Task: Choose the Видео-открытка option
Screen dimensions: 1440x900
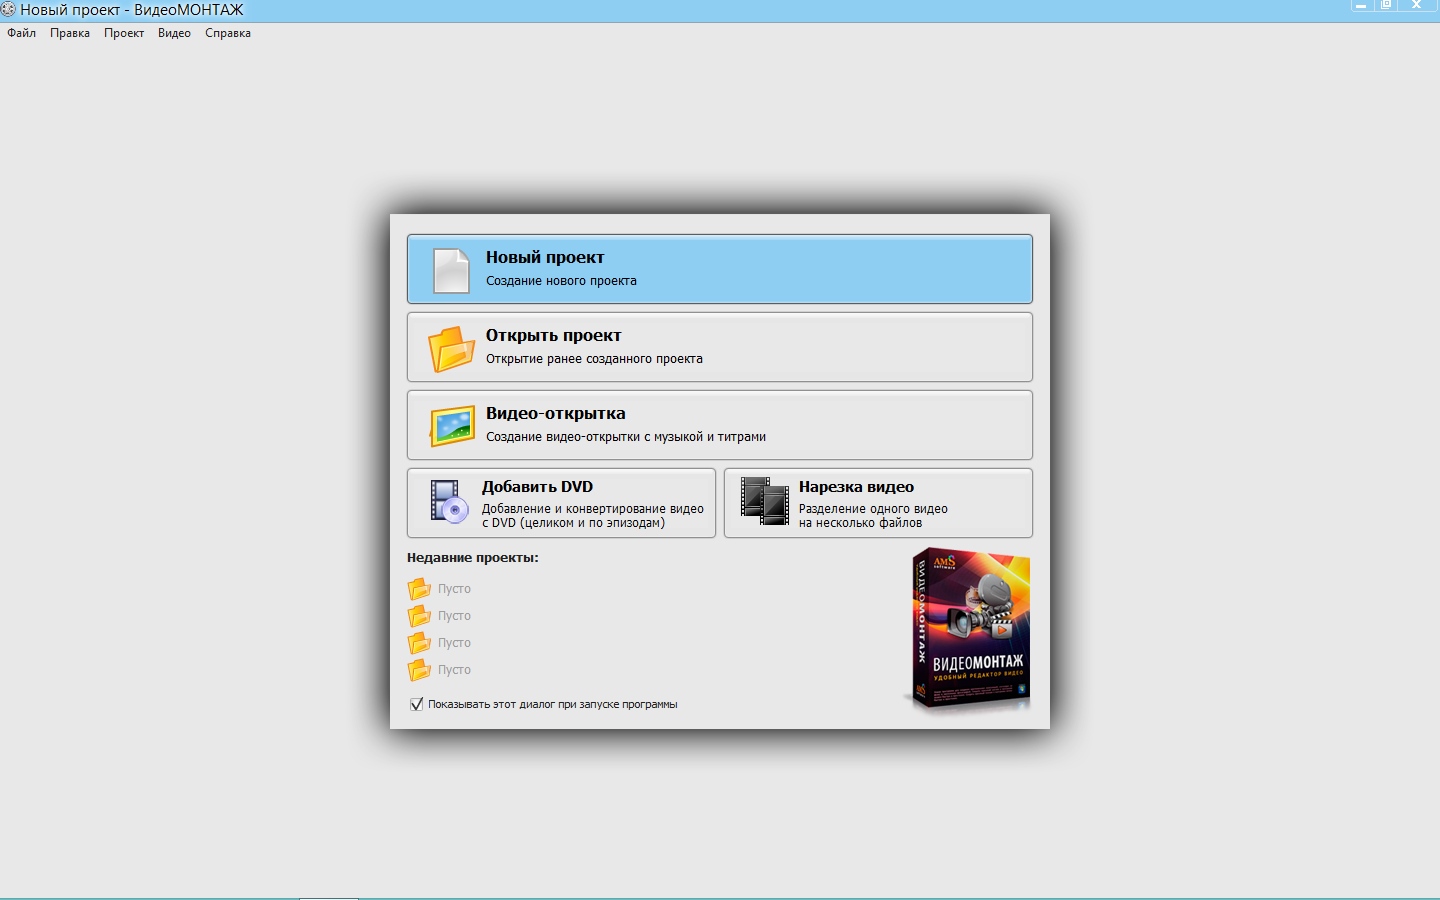Action: [x=720, y=425]
